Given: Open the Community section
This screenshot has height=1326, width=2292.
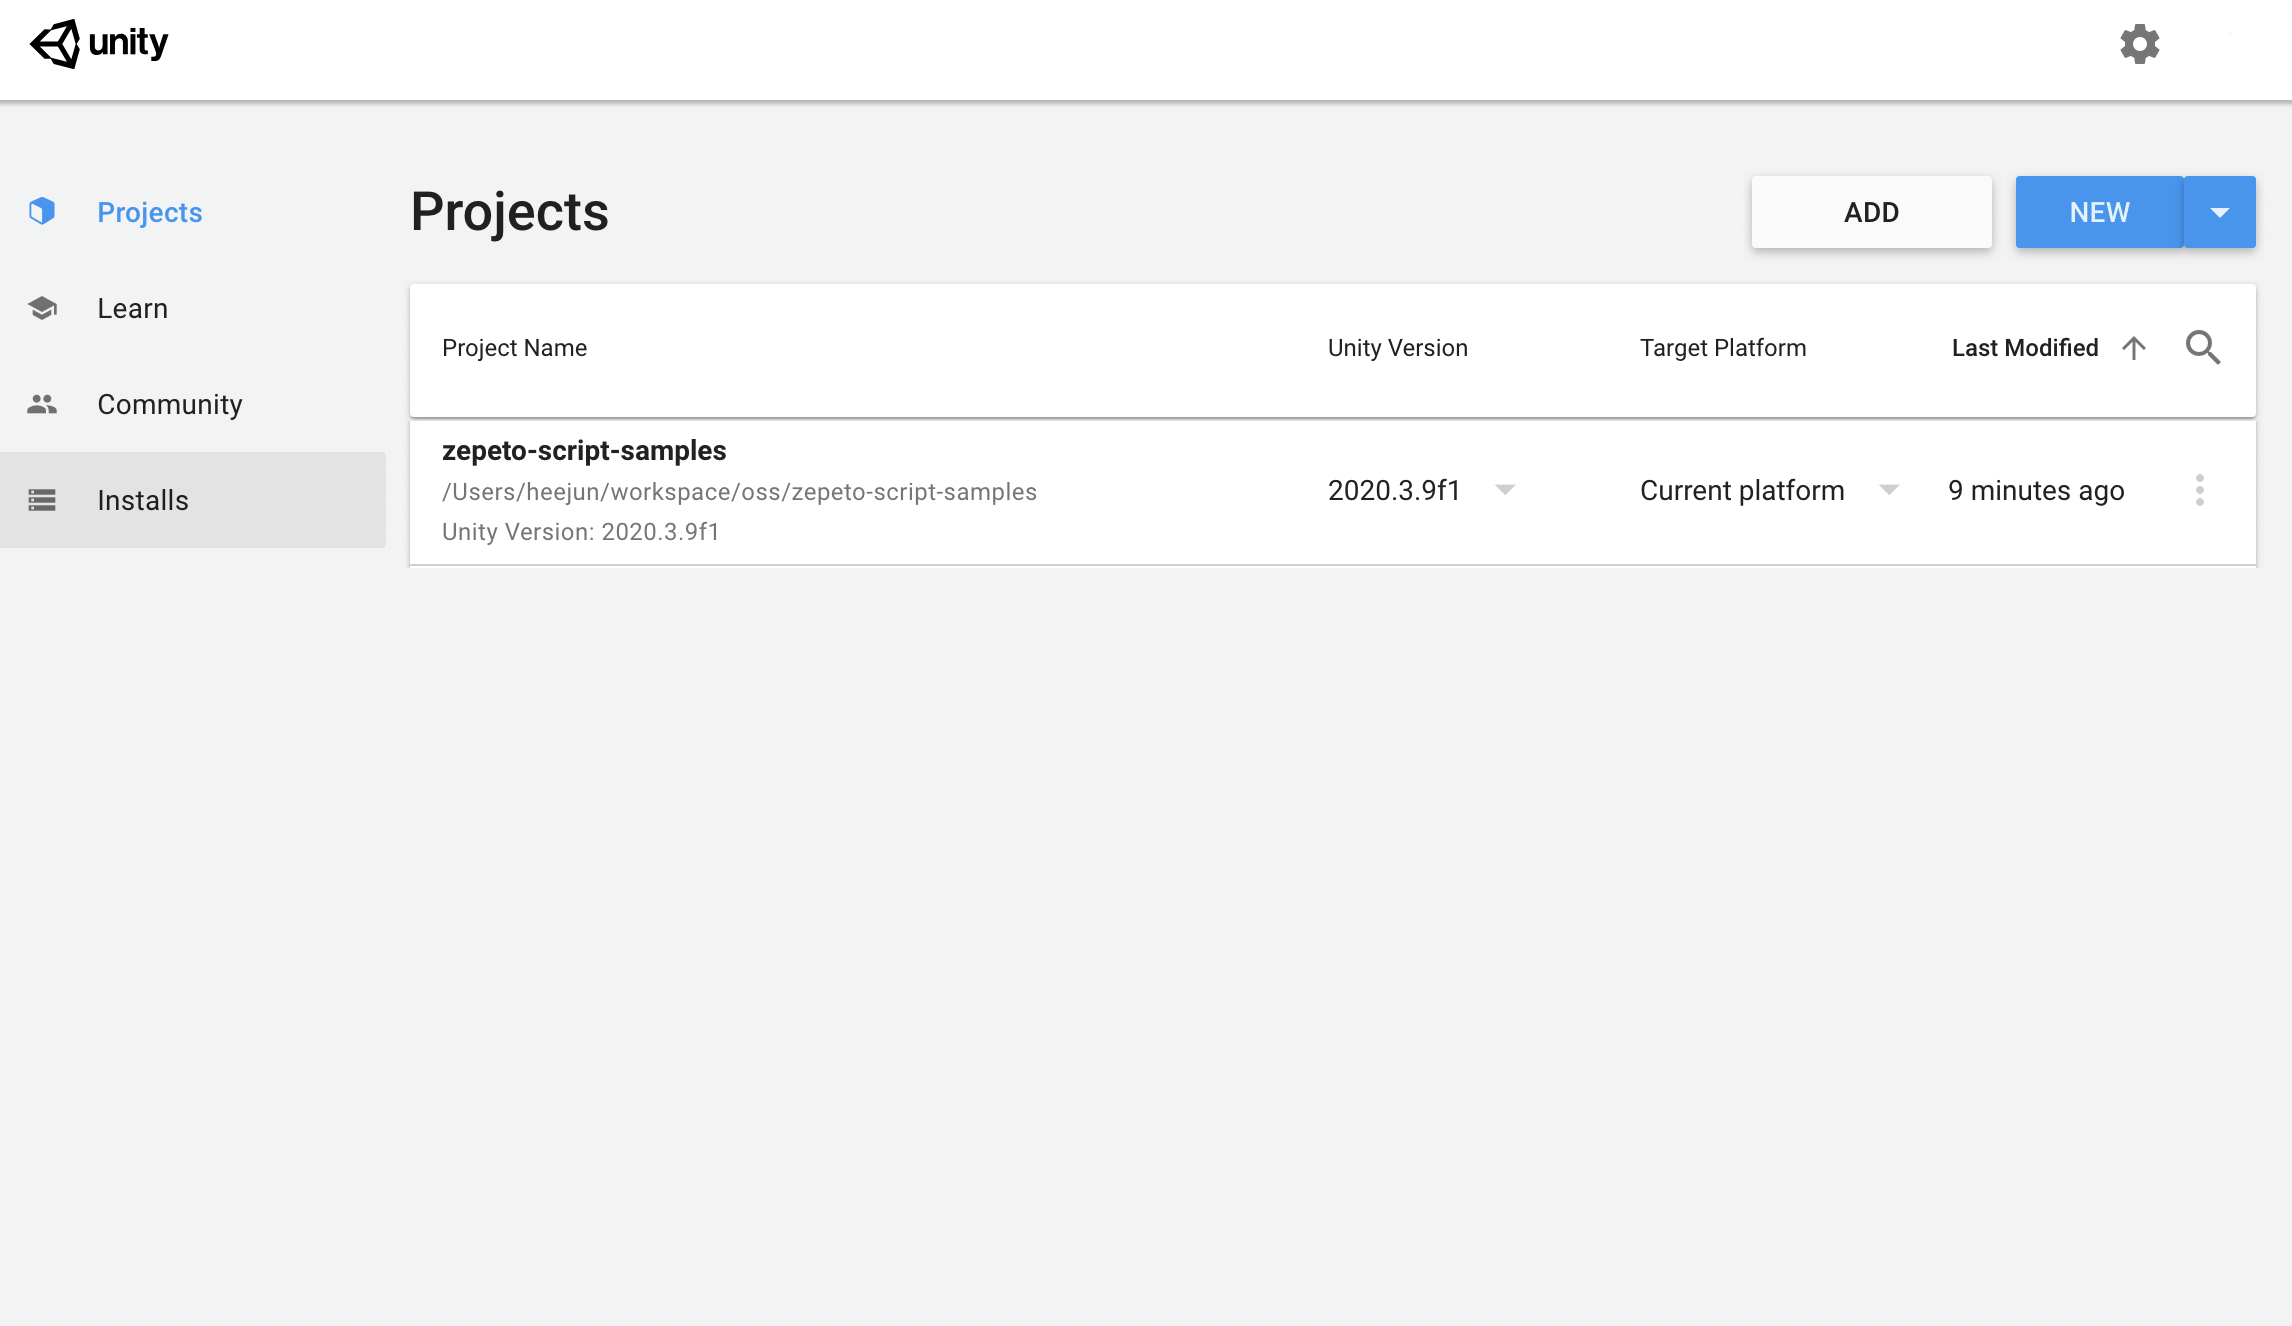Looking at the screenshot, I should coord(193,404).
